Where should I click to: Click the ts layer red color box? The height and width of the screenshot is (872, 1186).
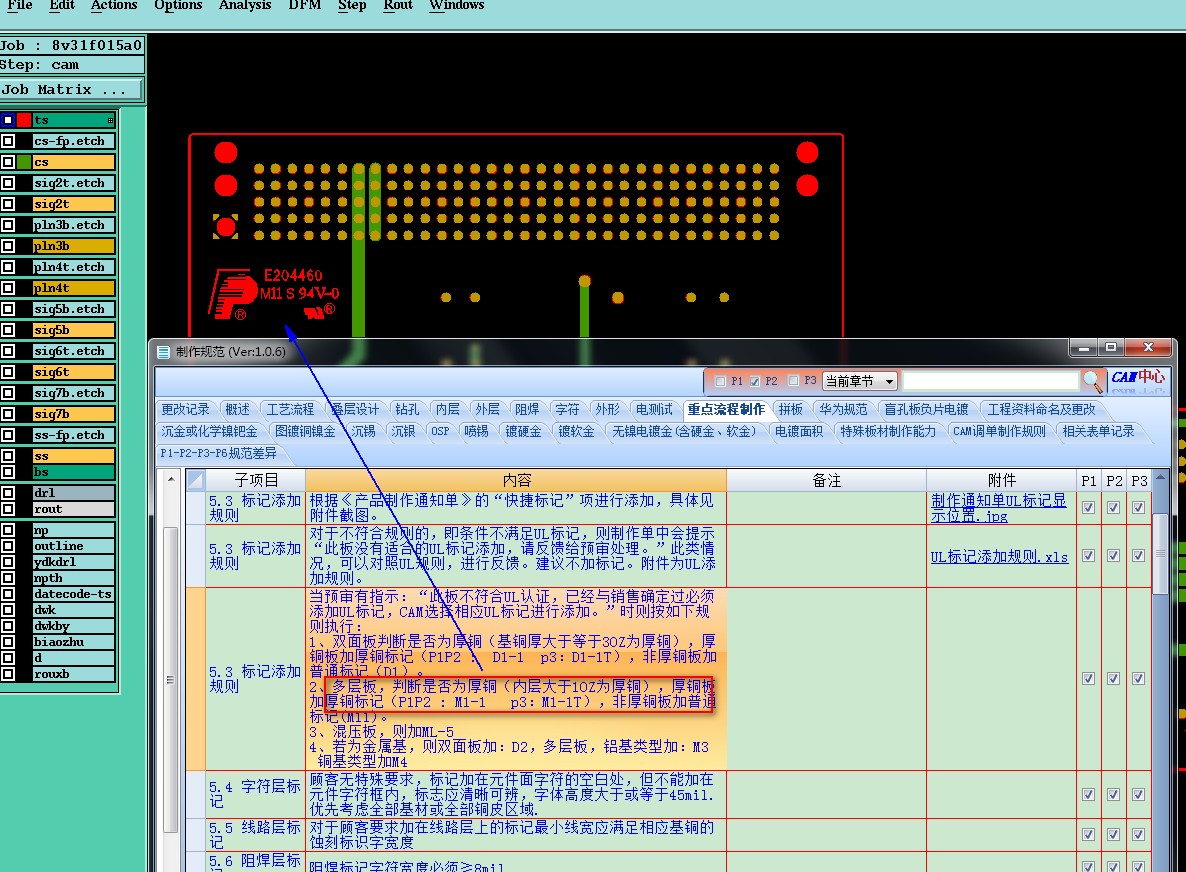point(23,119)
